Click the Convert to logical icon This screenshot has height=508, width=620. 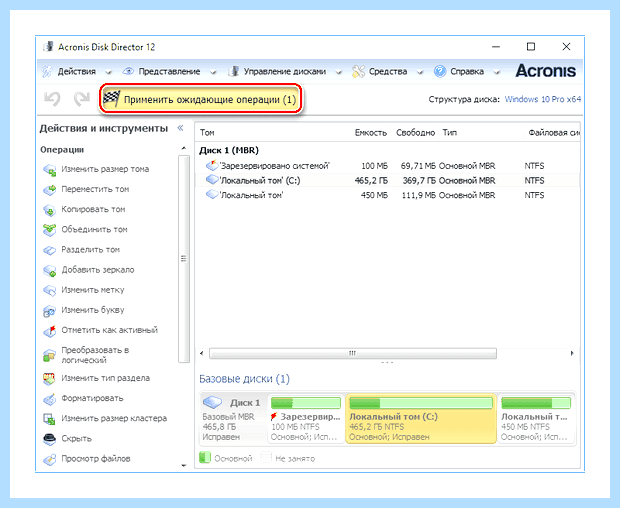click(x=49, y=355)
